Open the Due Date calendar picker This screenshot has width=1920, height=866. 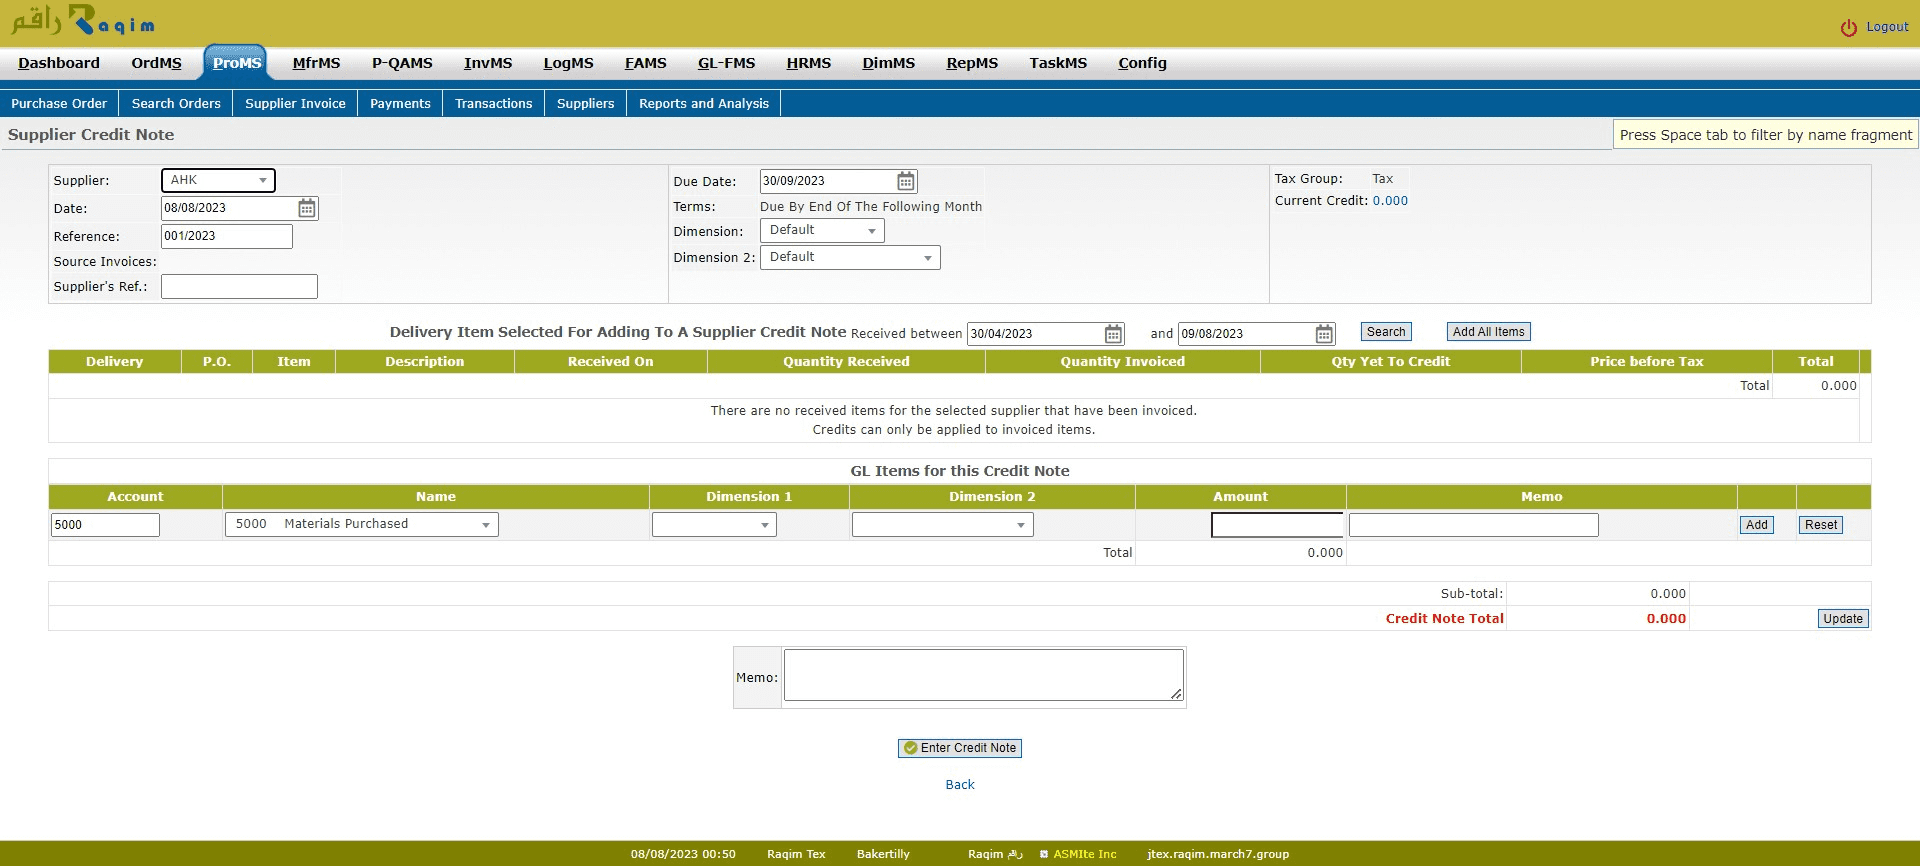click(x=905, y=181)
